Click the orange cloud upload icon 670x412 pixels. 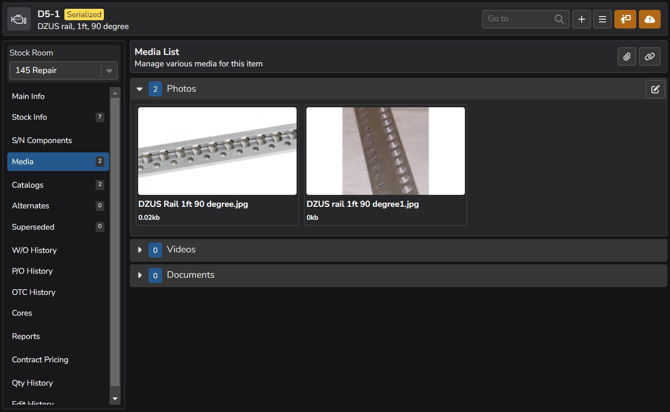coord(649,19)
